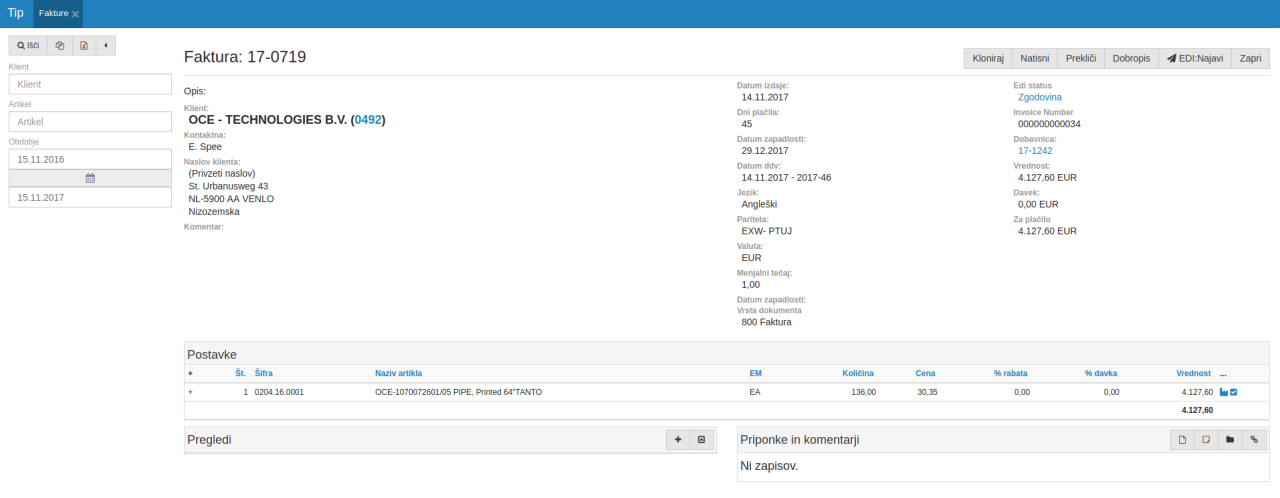
Task: Expand item row 1 with plus sign
Action: point(190,392)
